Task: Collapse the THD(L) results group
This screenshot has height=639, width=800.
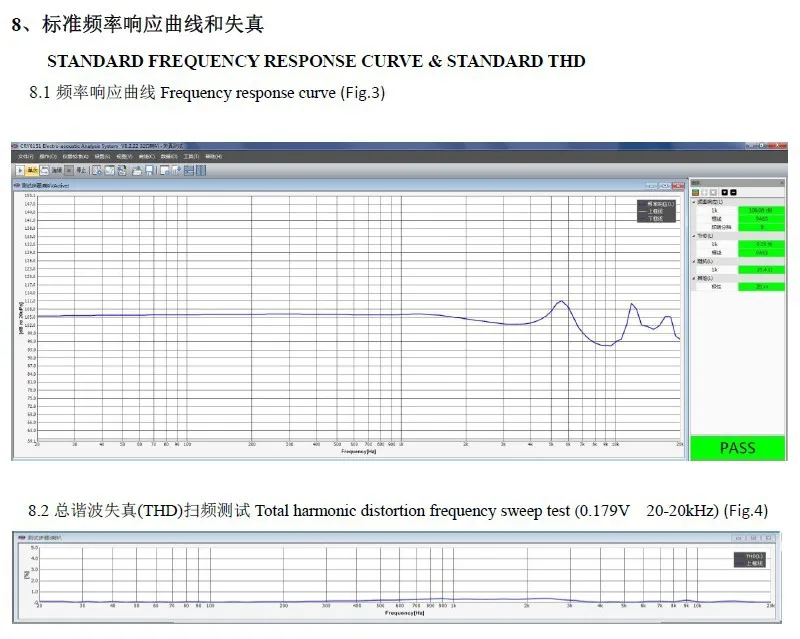Action: 693,236
